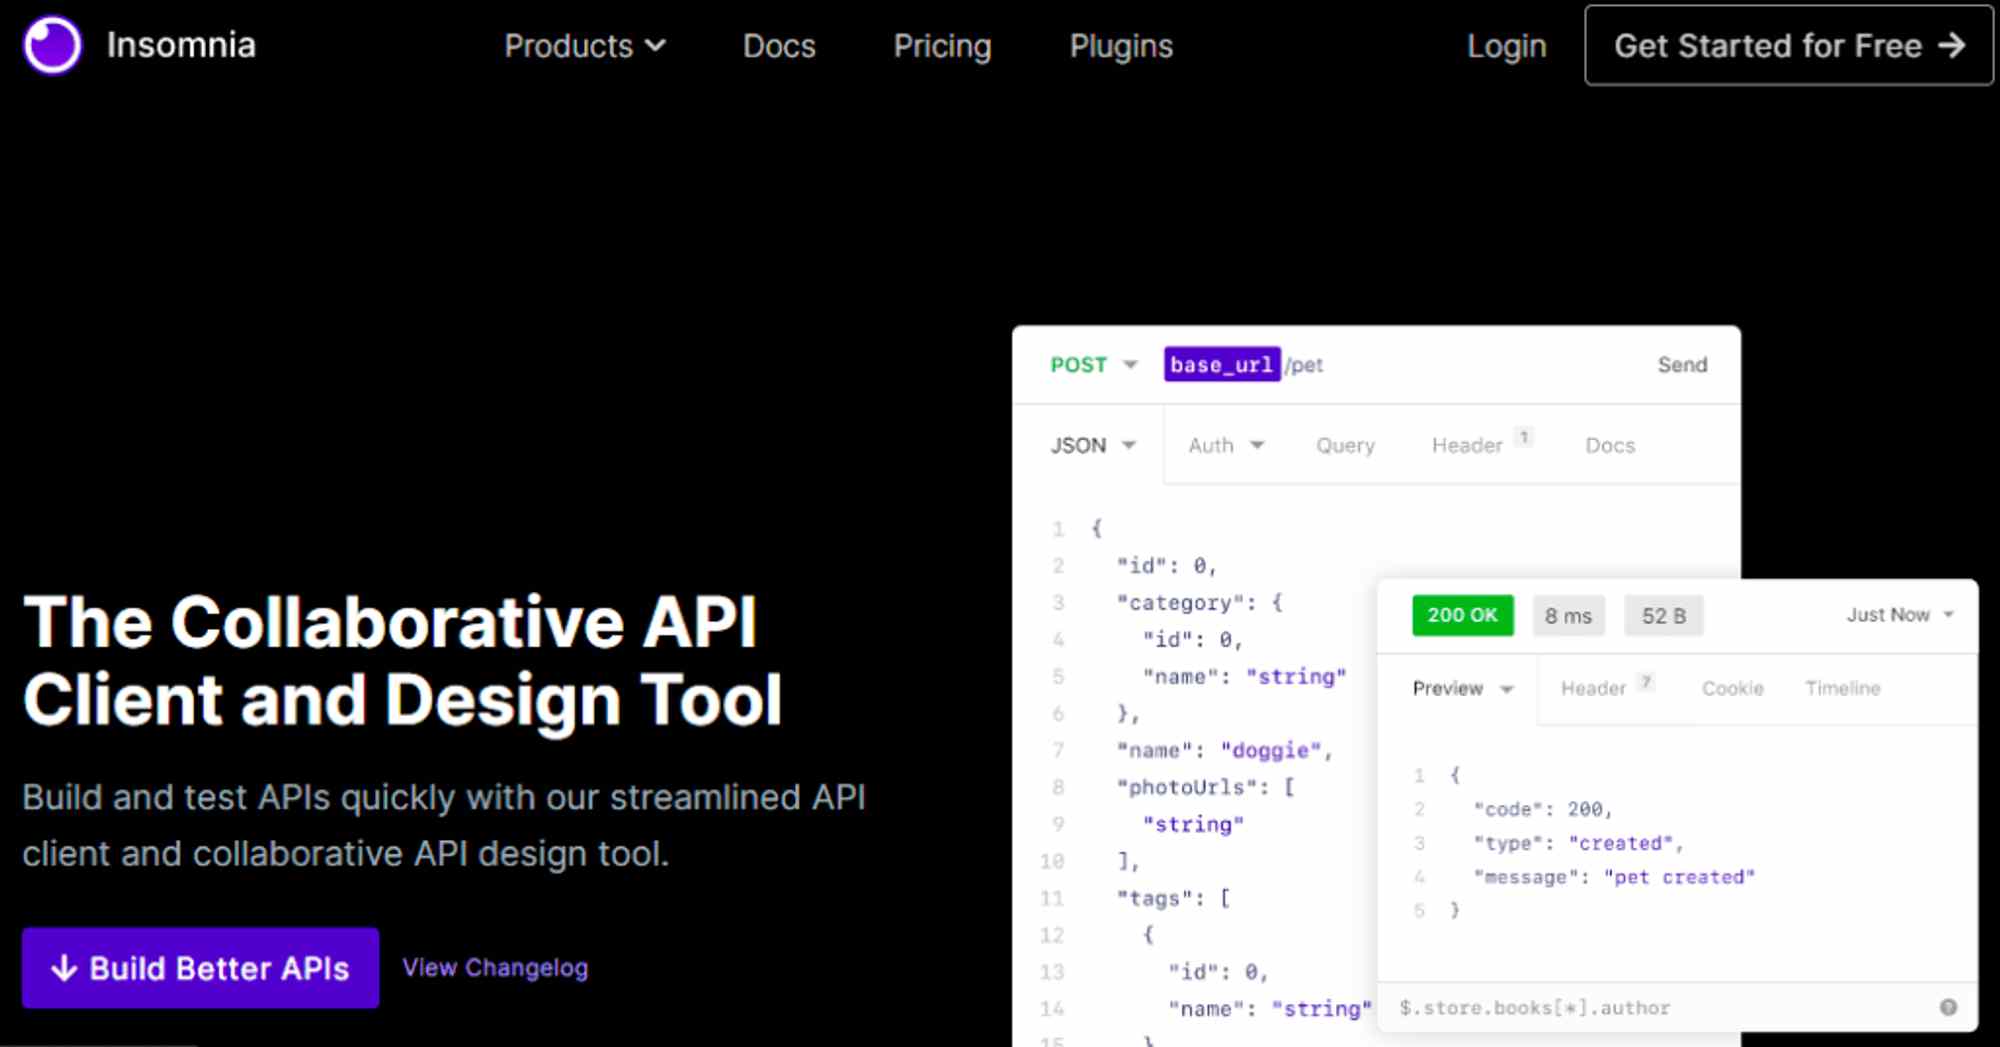The width and height of the screenshot is (2000, 1047).
Task: Click the Login link
Action: 1506,46
